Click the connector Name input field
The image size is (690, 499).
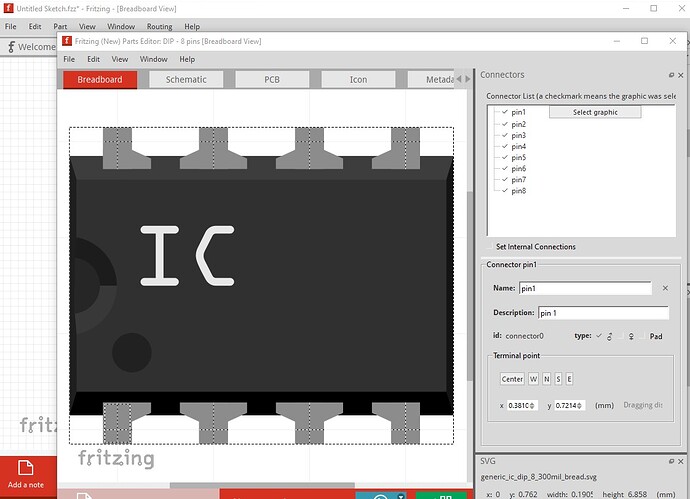coord(585,288)
